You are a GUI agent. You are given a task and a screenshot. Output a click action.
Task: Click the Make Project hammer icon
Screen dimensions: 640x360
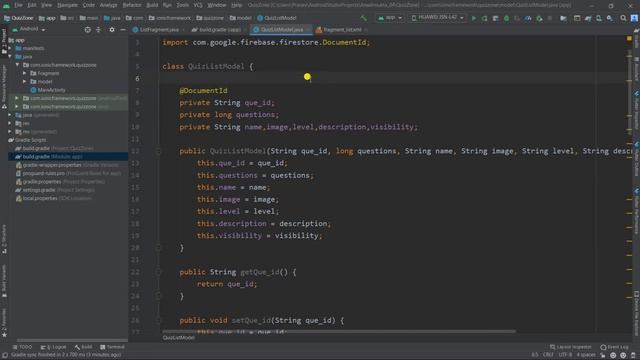click(x=363, y=18)
